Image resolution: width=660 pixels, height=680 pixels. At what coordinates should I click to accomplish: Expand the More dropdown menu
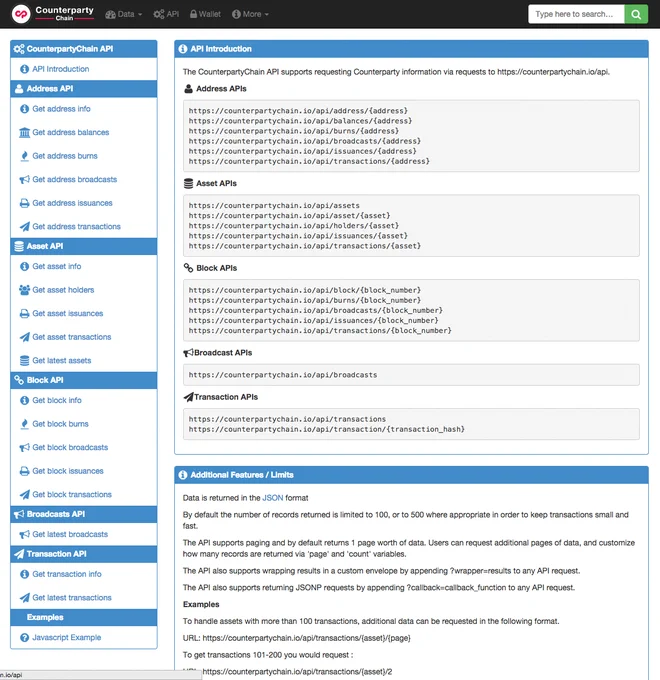pyautogui.click(x=250, y=14)
